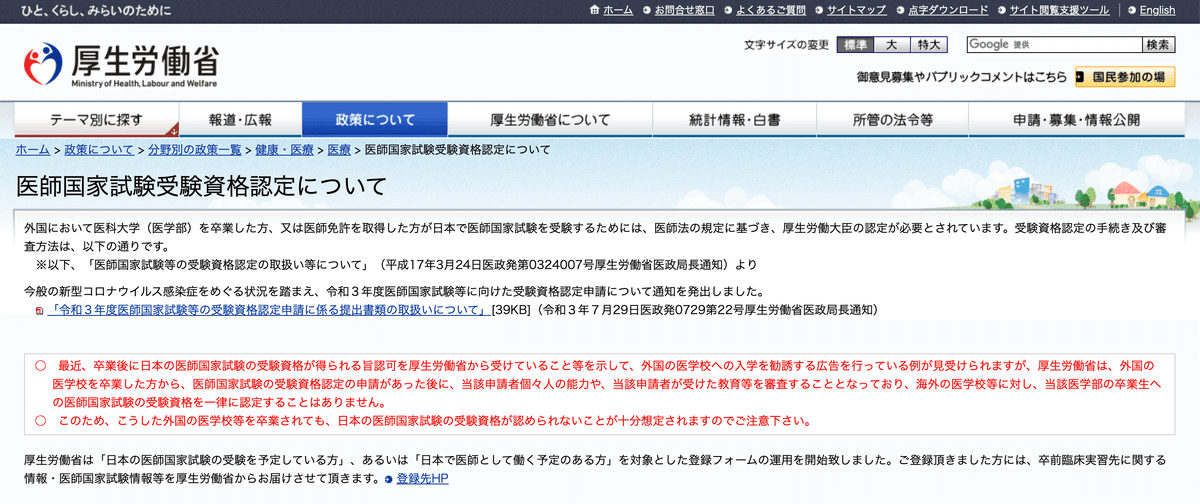
Task: Click the 文字サイズの変更 label
Action: click(x=787, y=45)
